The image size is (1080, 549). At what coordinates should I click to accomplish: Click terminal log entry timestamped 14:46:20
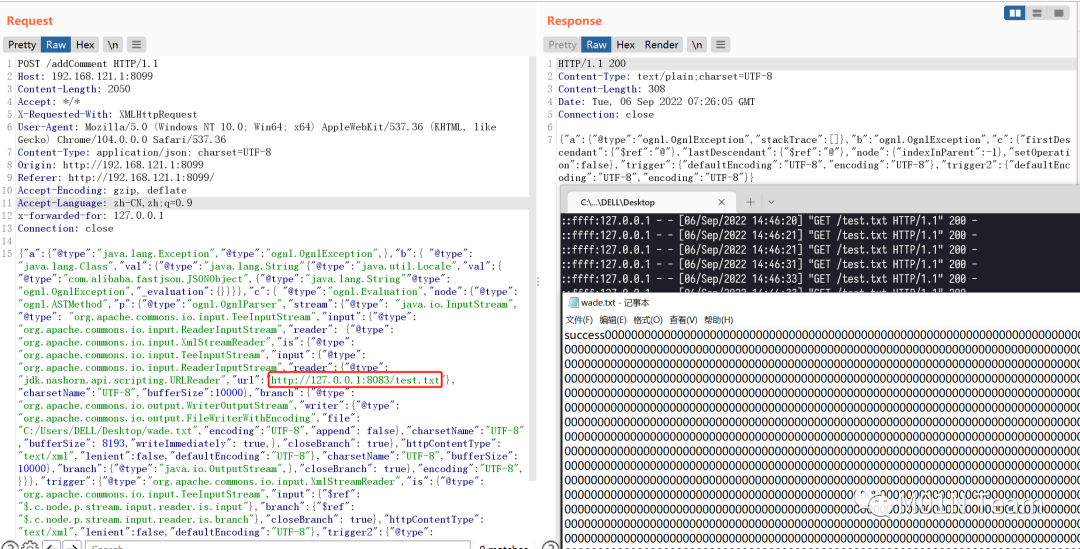[x=768, y=221]
